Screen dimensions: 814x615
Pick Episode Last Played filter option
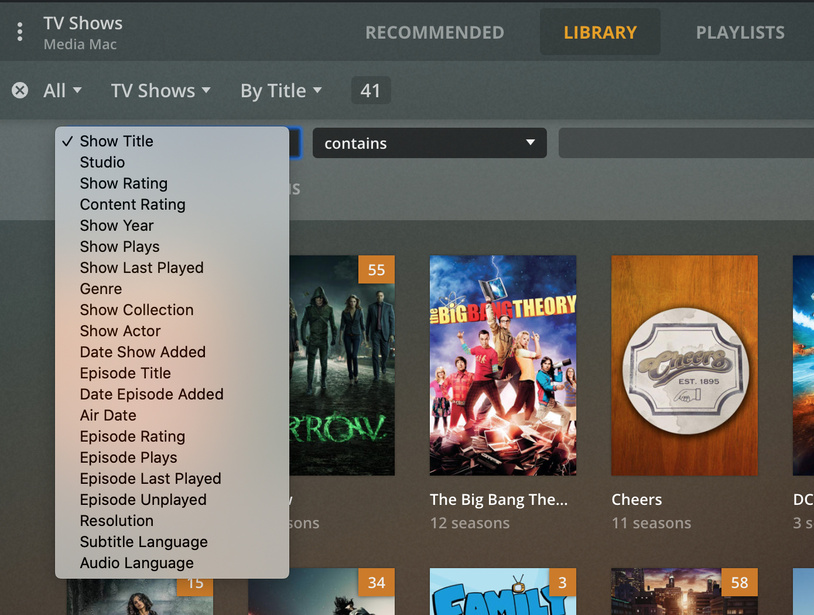[x=172, y=479]
